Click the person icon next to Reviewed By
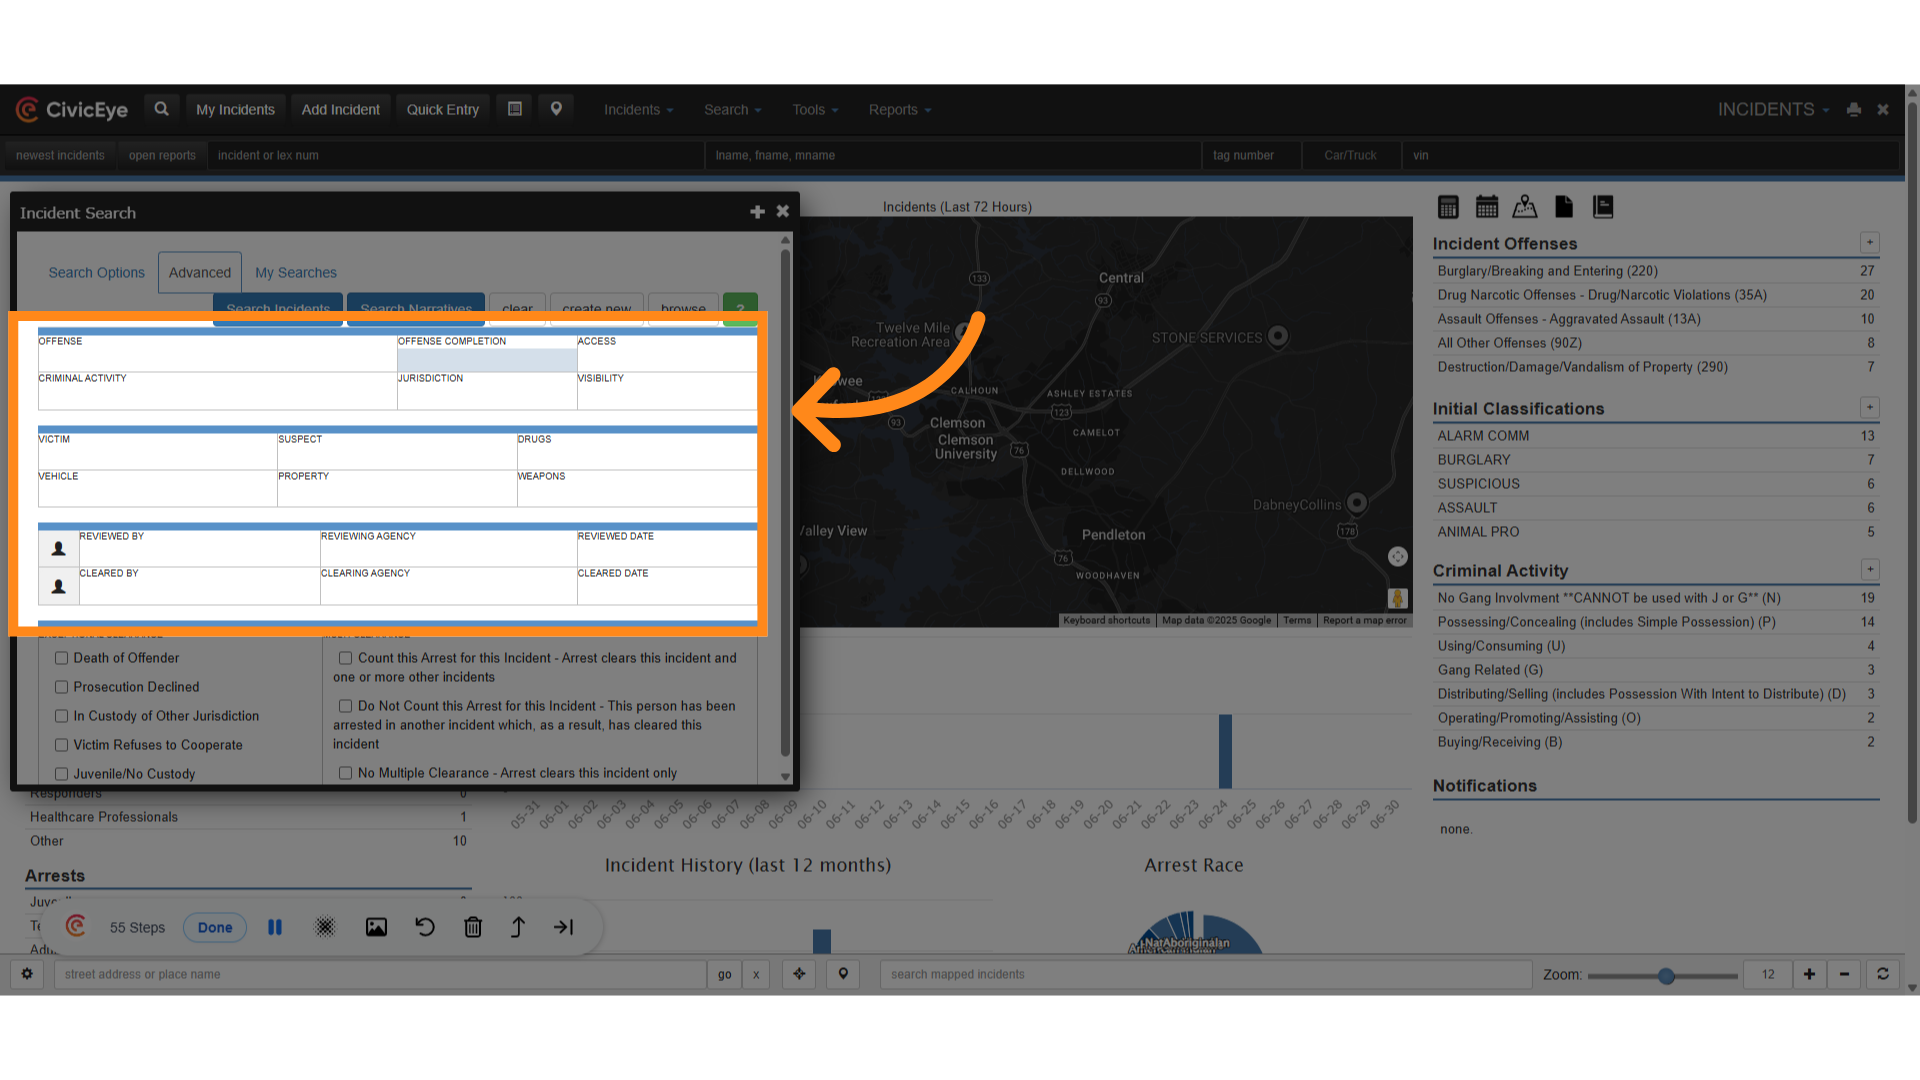1920x1080 pixels. coord(59,549)
